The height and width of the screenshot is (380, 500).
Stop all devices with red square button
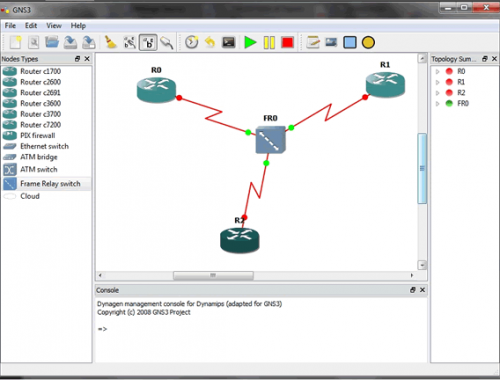287,43
